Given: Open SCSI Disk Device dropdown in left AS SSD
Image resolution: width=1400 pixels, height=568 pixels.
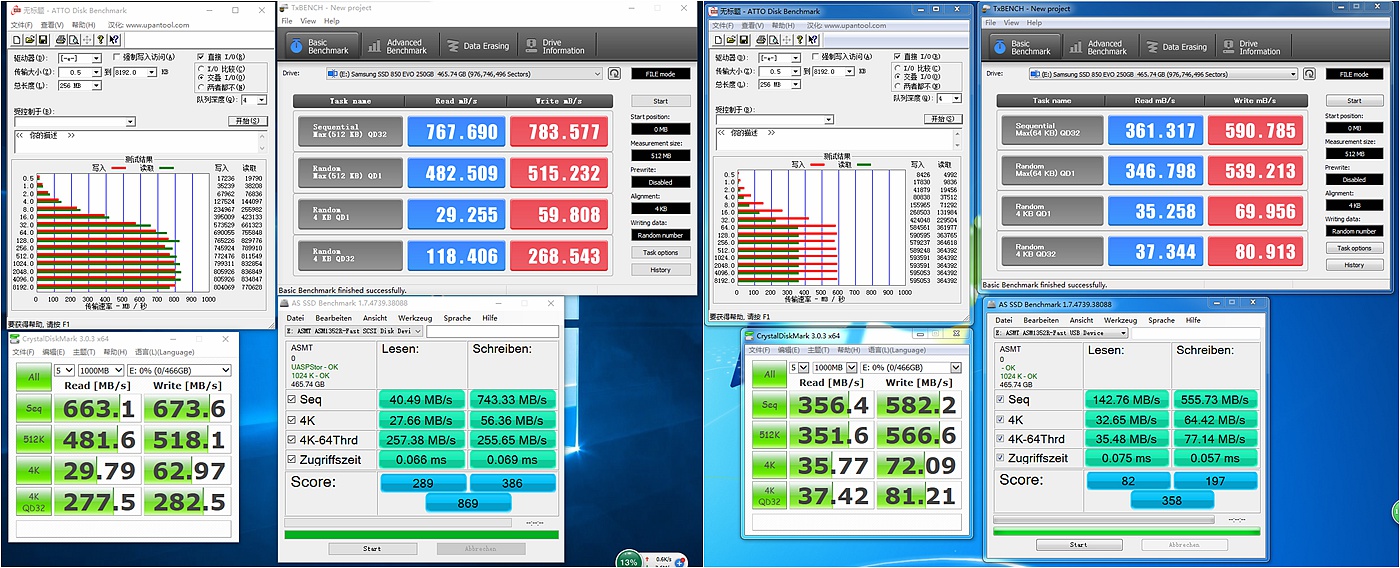Looking at the screenshot, I should (x=354, y=331).
